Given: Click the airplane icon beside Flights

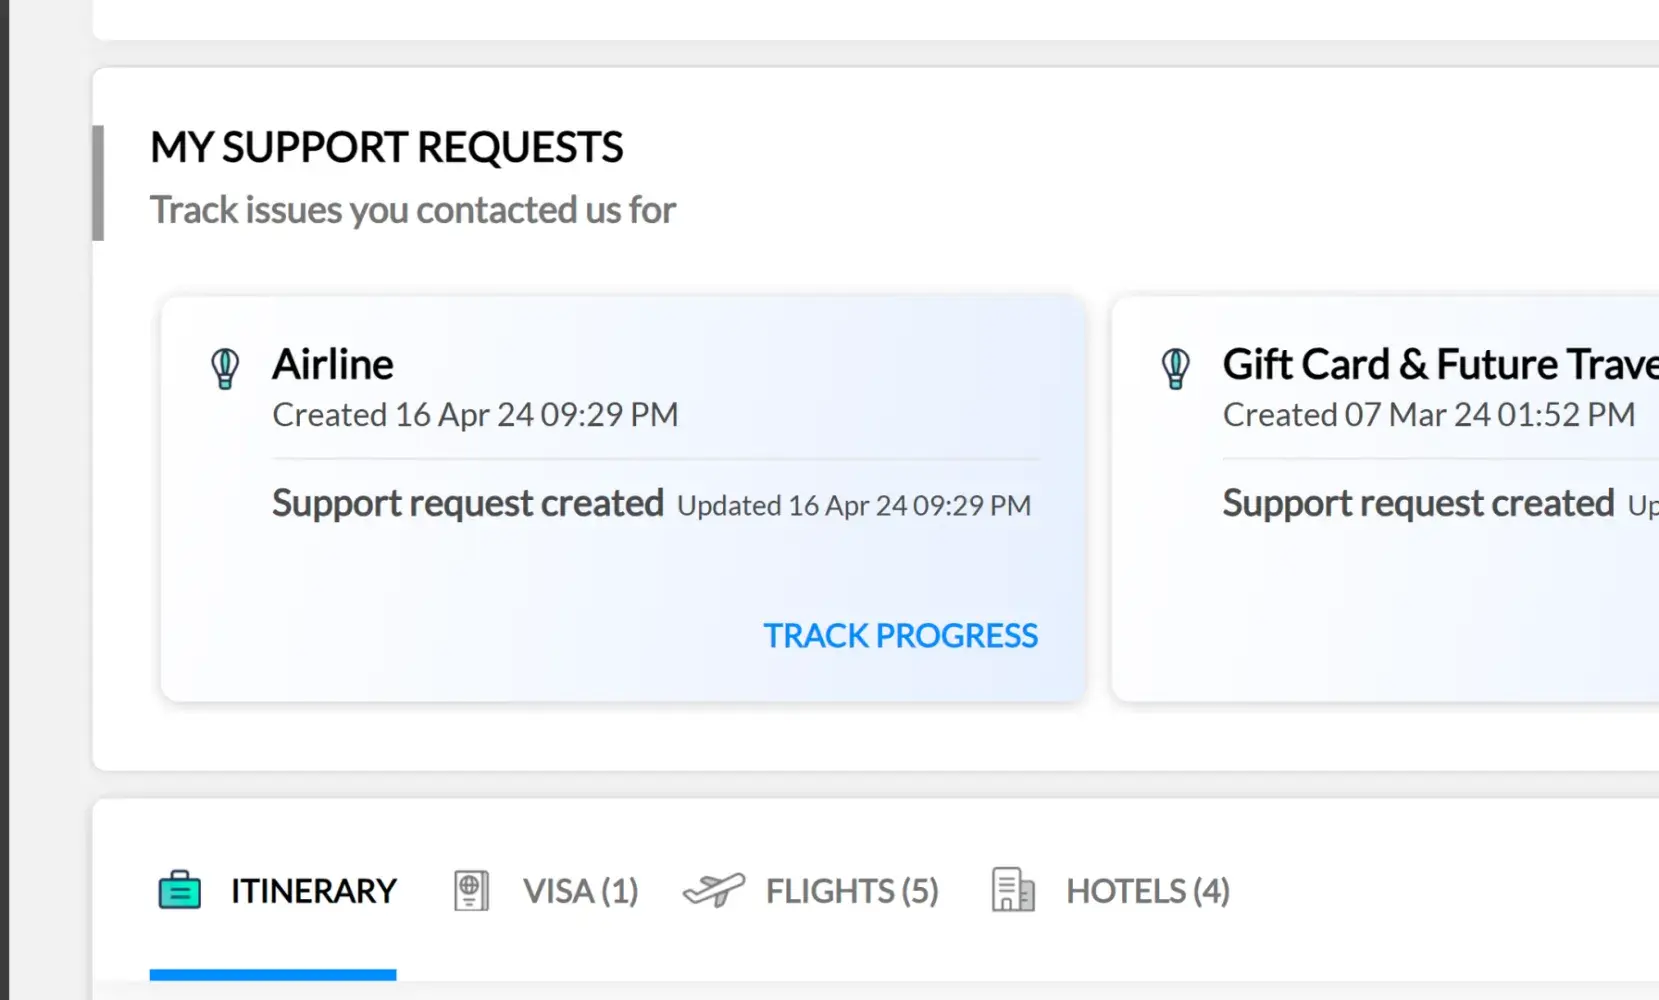Looking at the screenshot, I should coord(713,889).
